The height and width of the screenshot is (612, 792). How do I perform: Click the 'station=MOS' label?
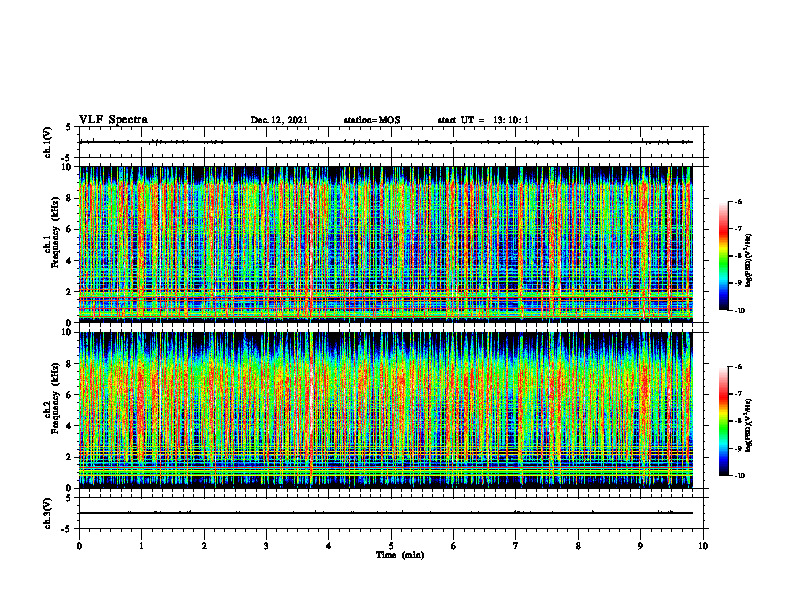pyautogui.click(x=372, y=120)
